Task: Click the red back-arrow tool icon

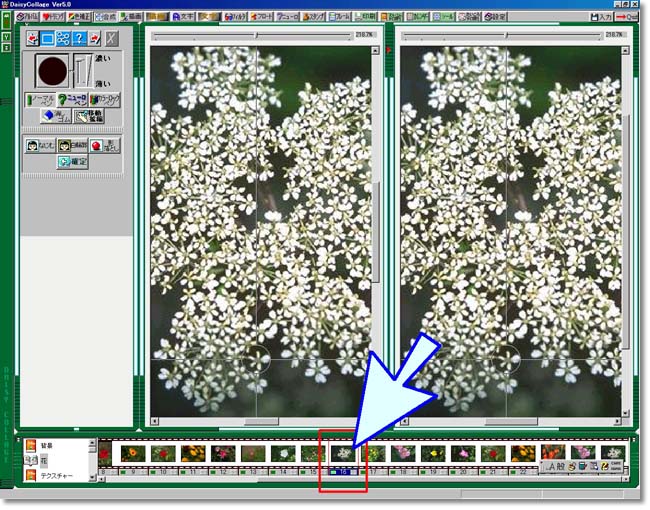Action: [33, 39]
